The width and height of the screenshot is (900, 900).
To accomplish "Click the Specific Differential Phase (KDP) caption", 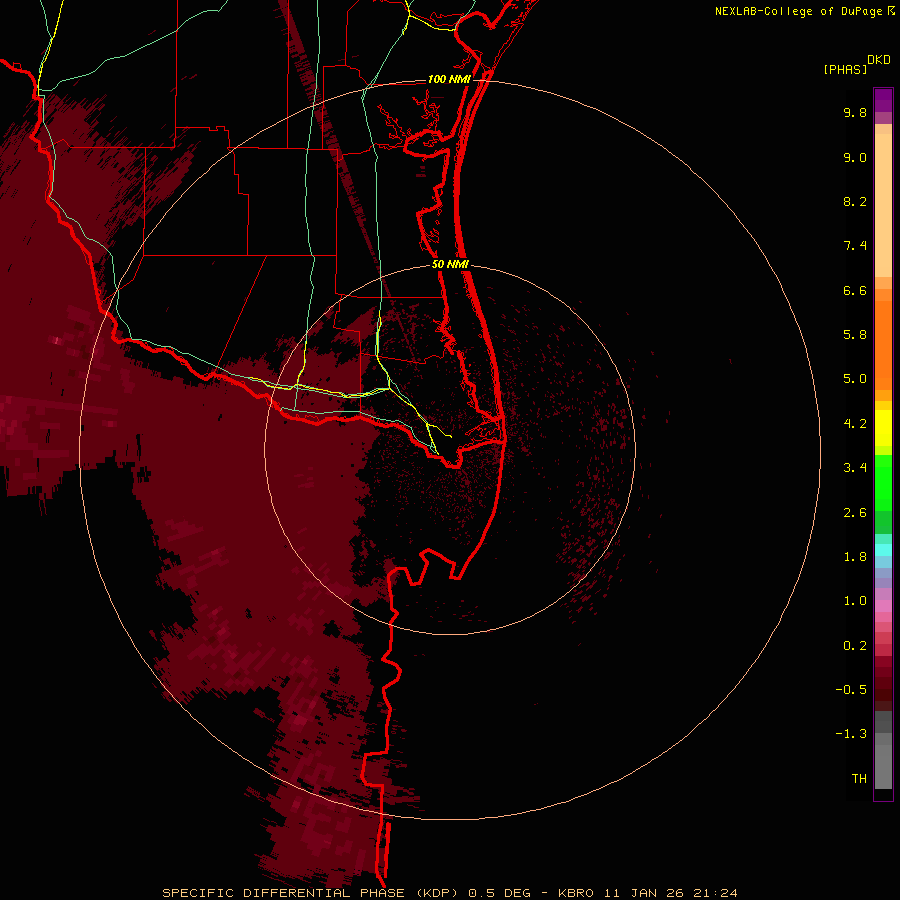I will (x=450, y=893).
